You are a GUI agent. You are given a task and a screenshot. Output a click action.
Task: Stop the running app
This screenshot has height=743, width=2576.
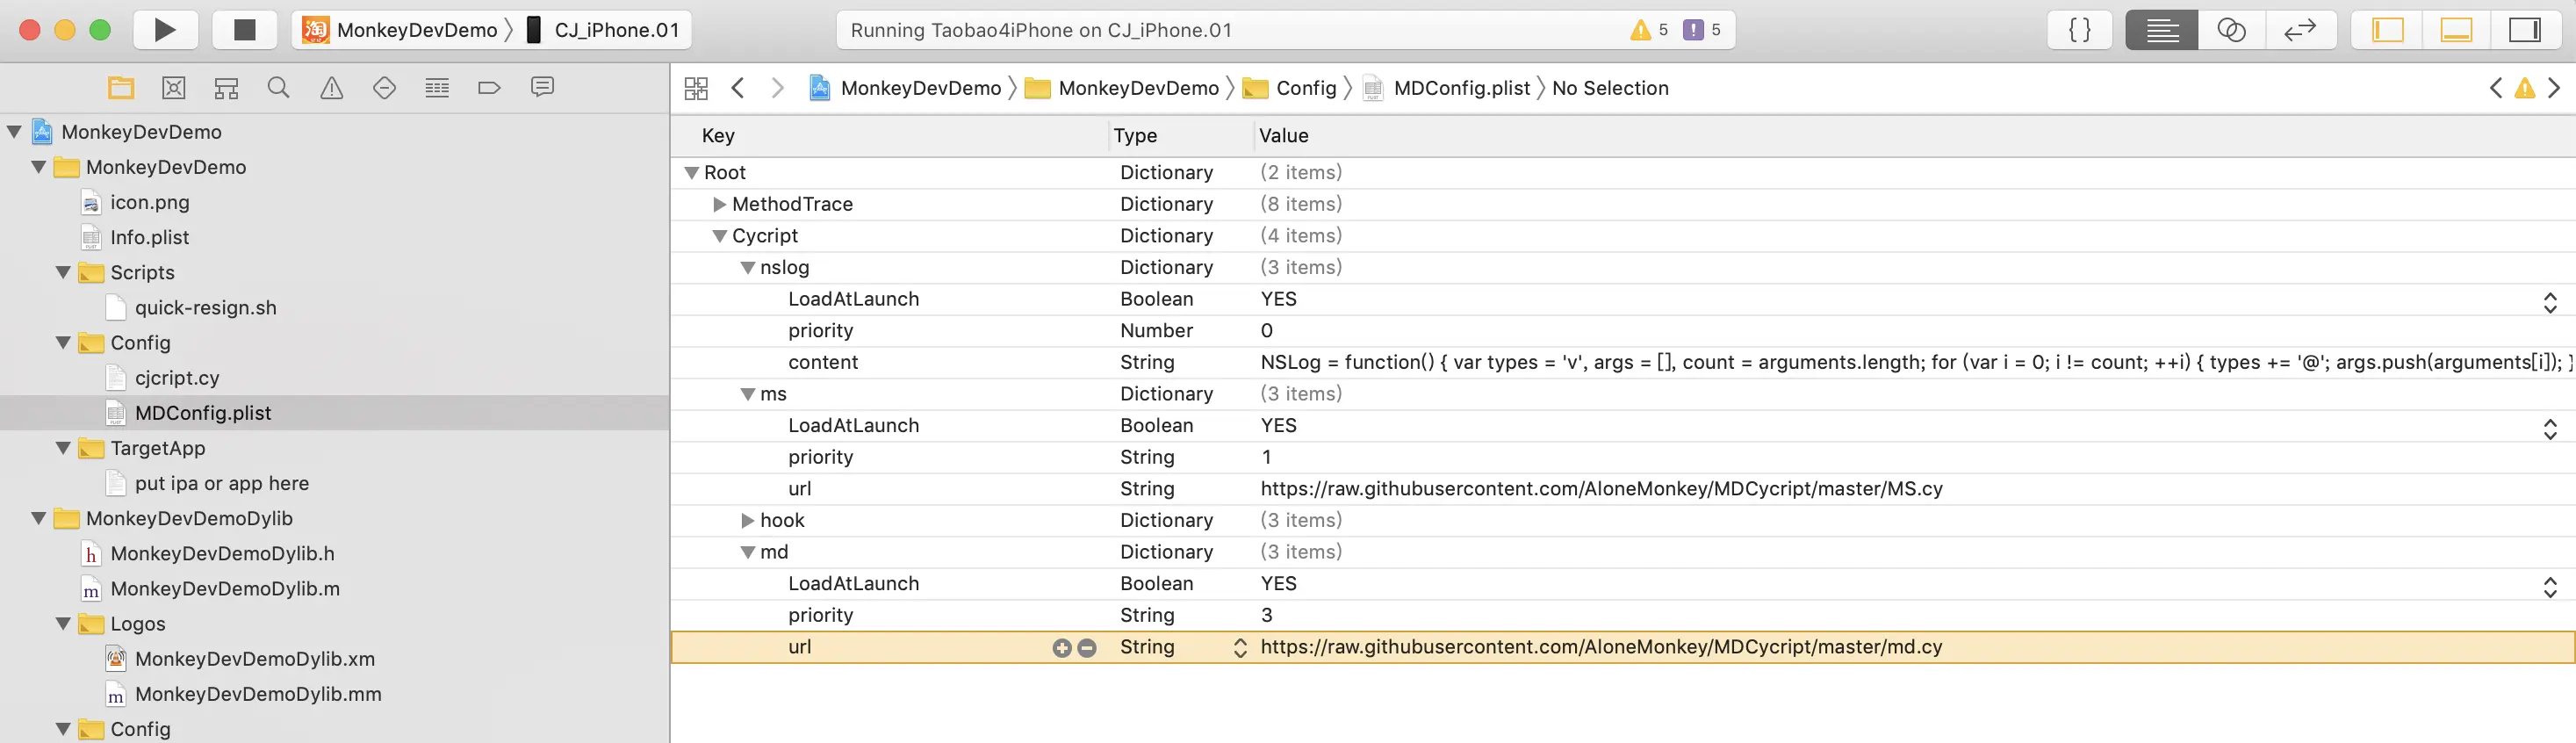coord(244,30)
